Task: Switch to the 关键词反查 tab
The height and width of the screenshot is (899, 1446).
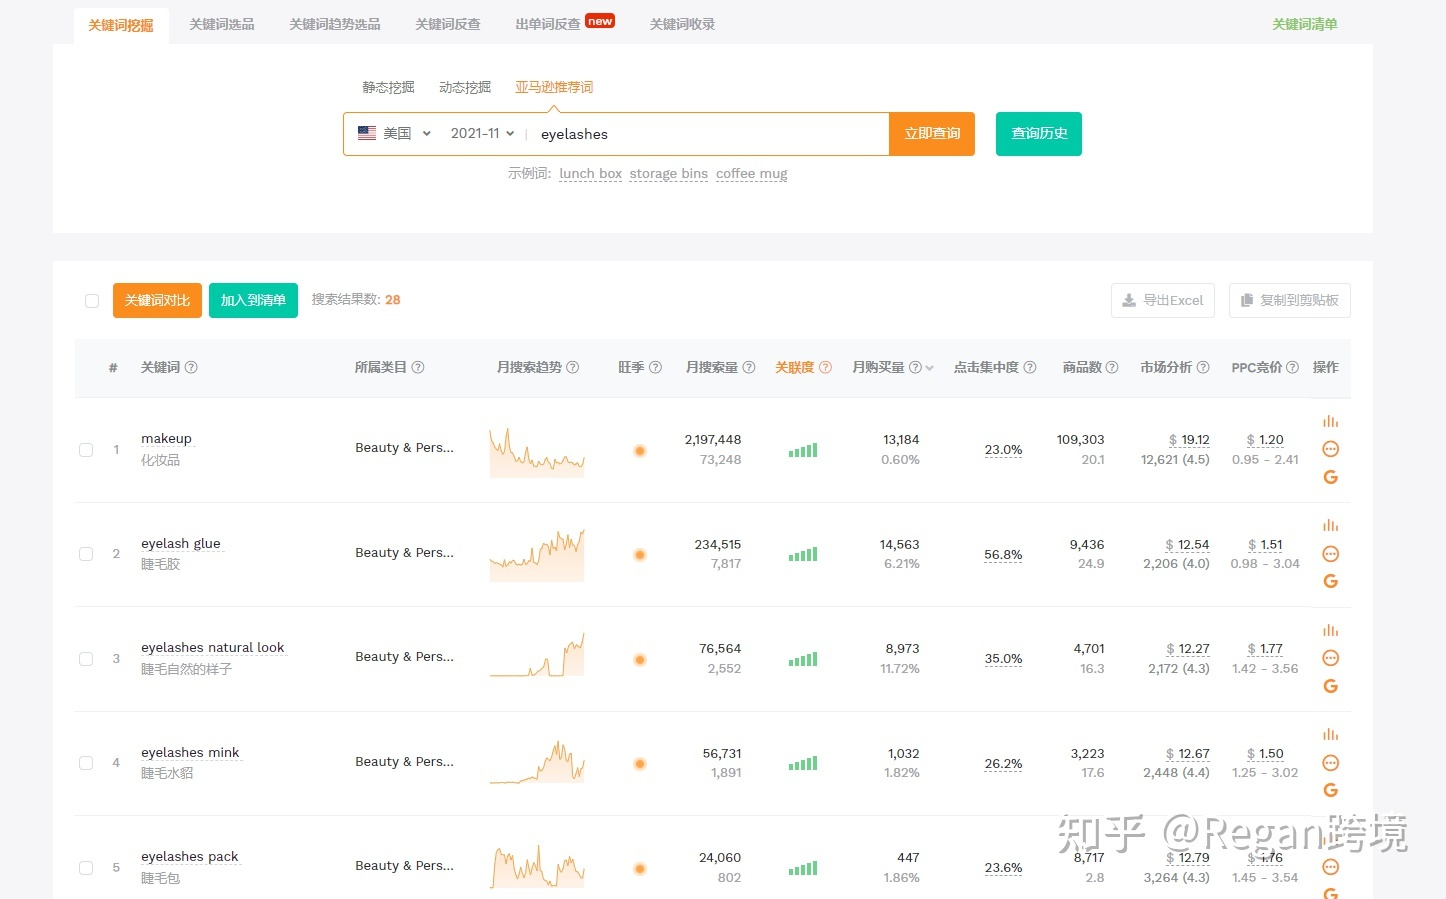Action: coord(447,24)
